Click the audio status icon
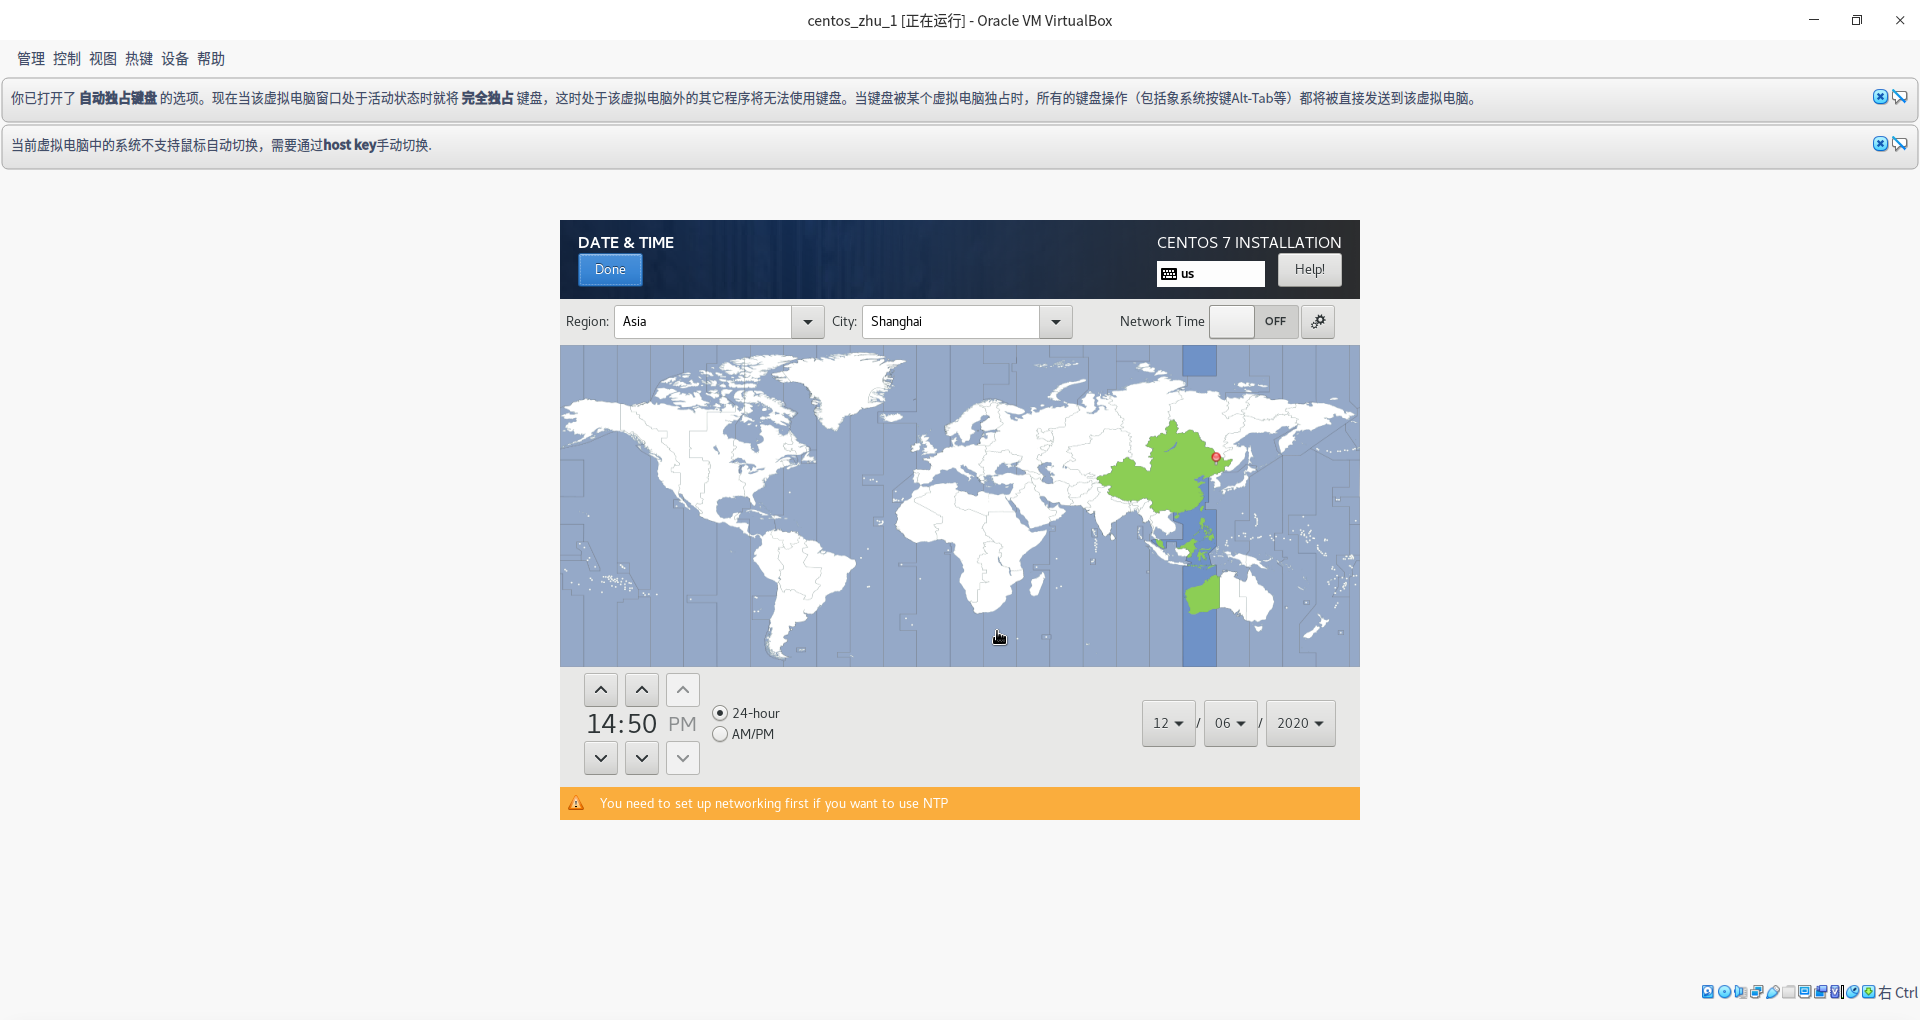Image resolution: width=1920 pixels, height=1020 pixels. pyautogui.click(x=1741, y=992)
